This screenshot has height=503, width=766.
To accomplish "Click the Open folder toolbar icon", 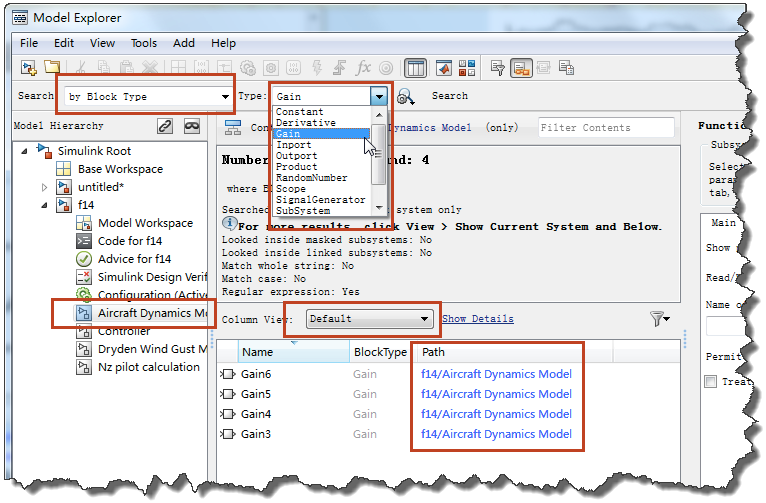I will coord(52,67).
